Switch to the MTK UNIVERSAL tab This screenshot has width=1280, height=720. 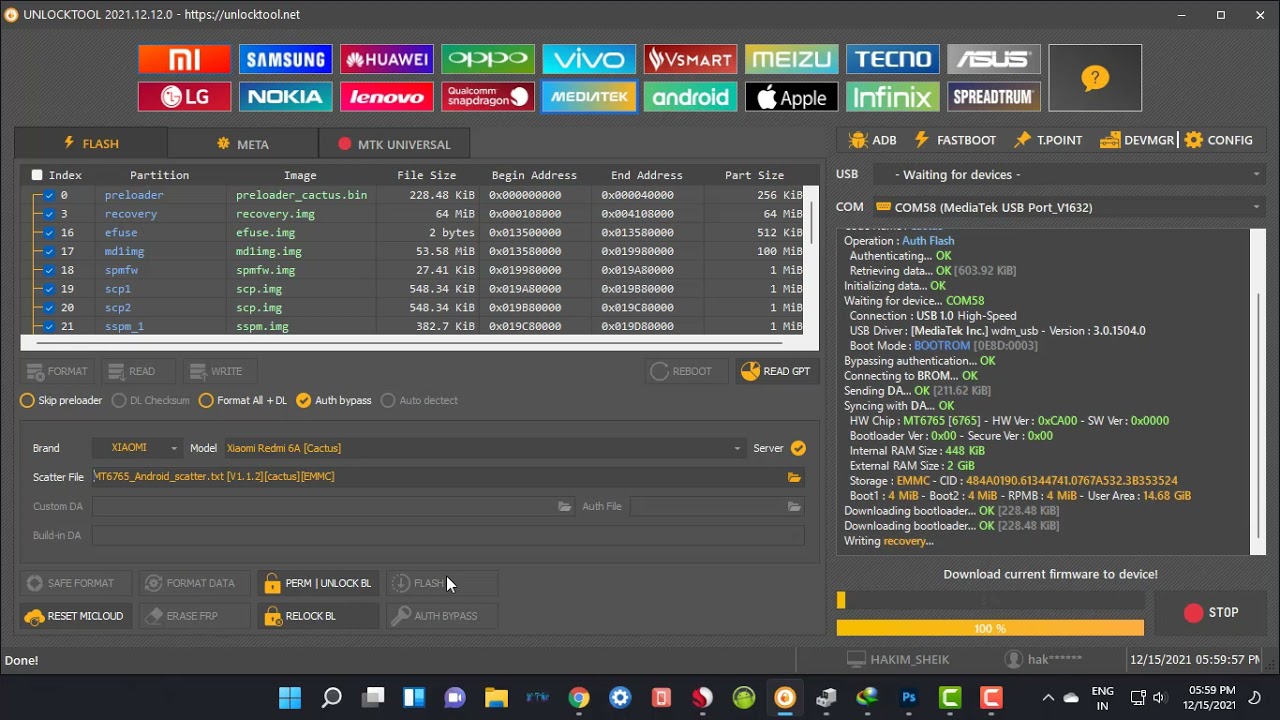pyautogui.click(x=394, y=144)
